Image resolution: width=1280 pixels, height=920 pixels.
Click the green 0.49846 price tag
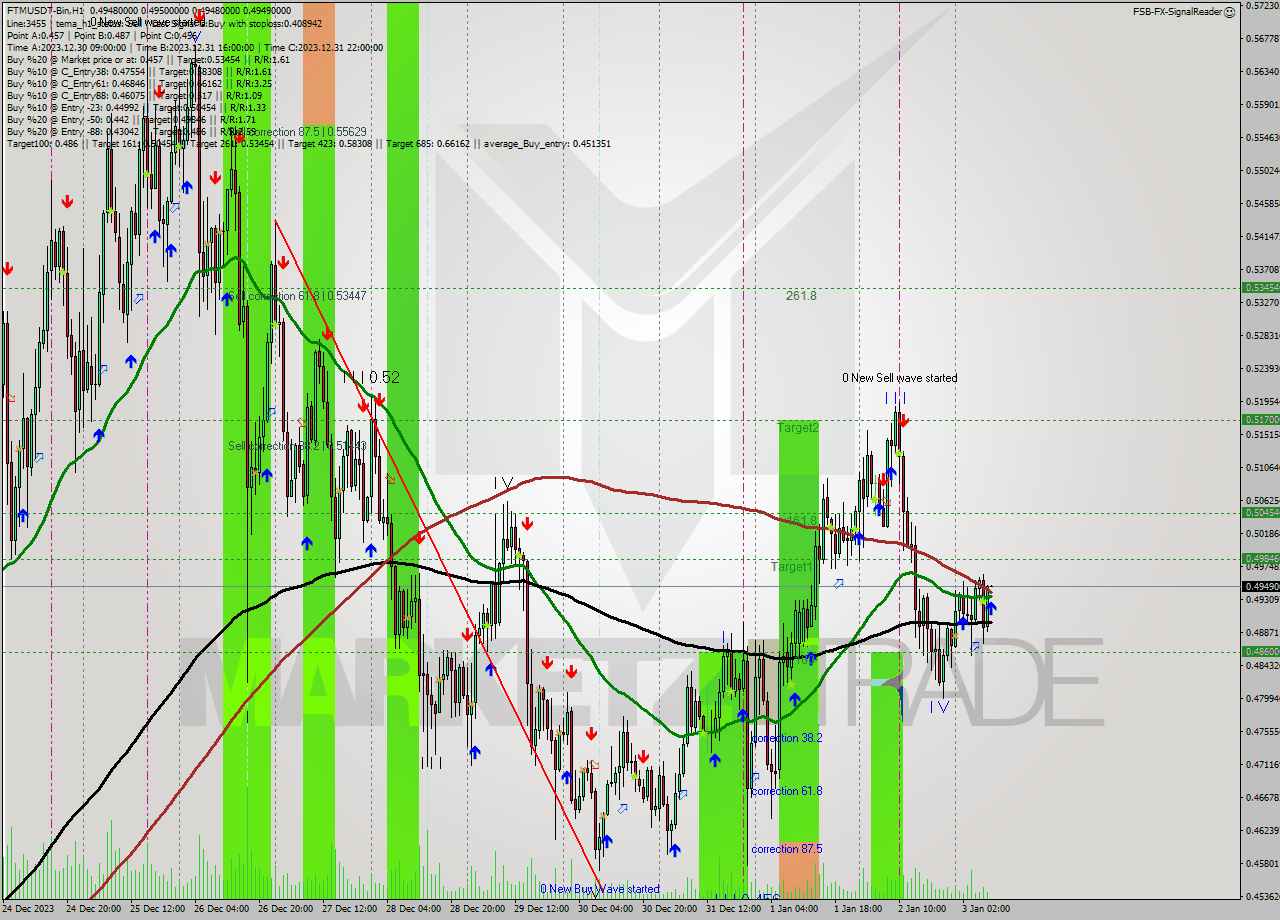tap(1260, 559)
